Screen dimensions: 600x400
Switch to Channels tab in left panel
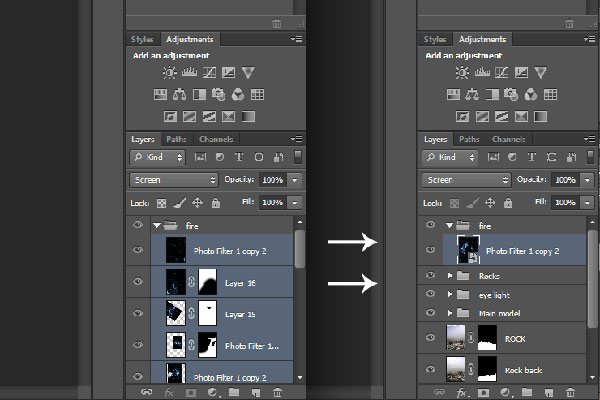click(216, 139)
